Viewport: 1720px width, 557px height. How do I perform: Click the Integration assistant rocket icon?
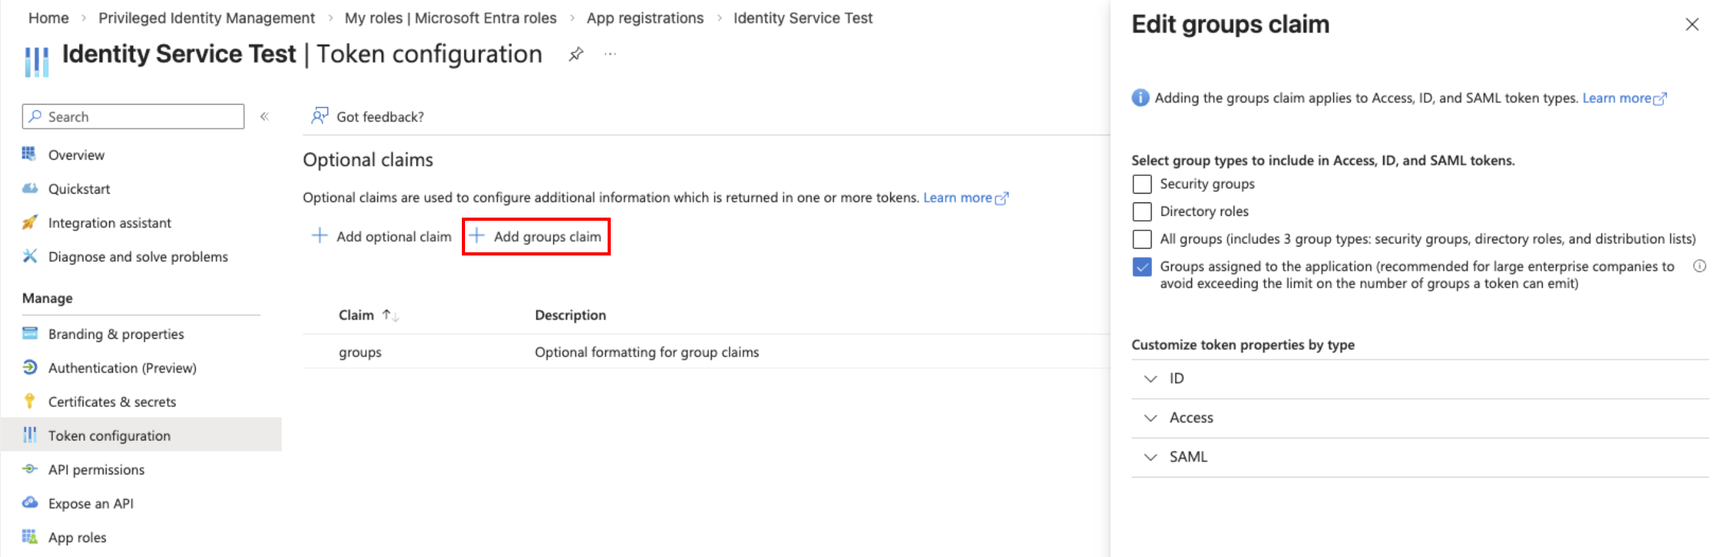(x=29, y=223)
